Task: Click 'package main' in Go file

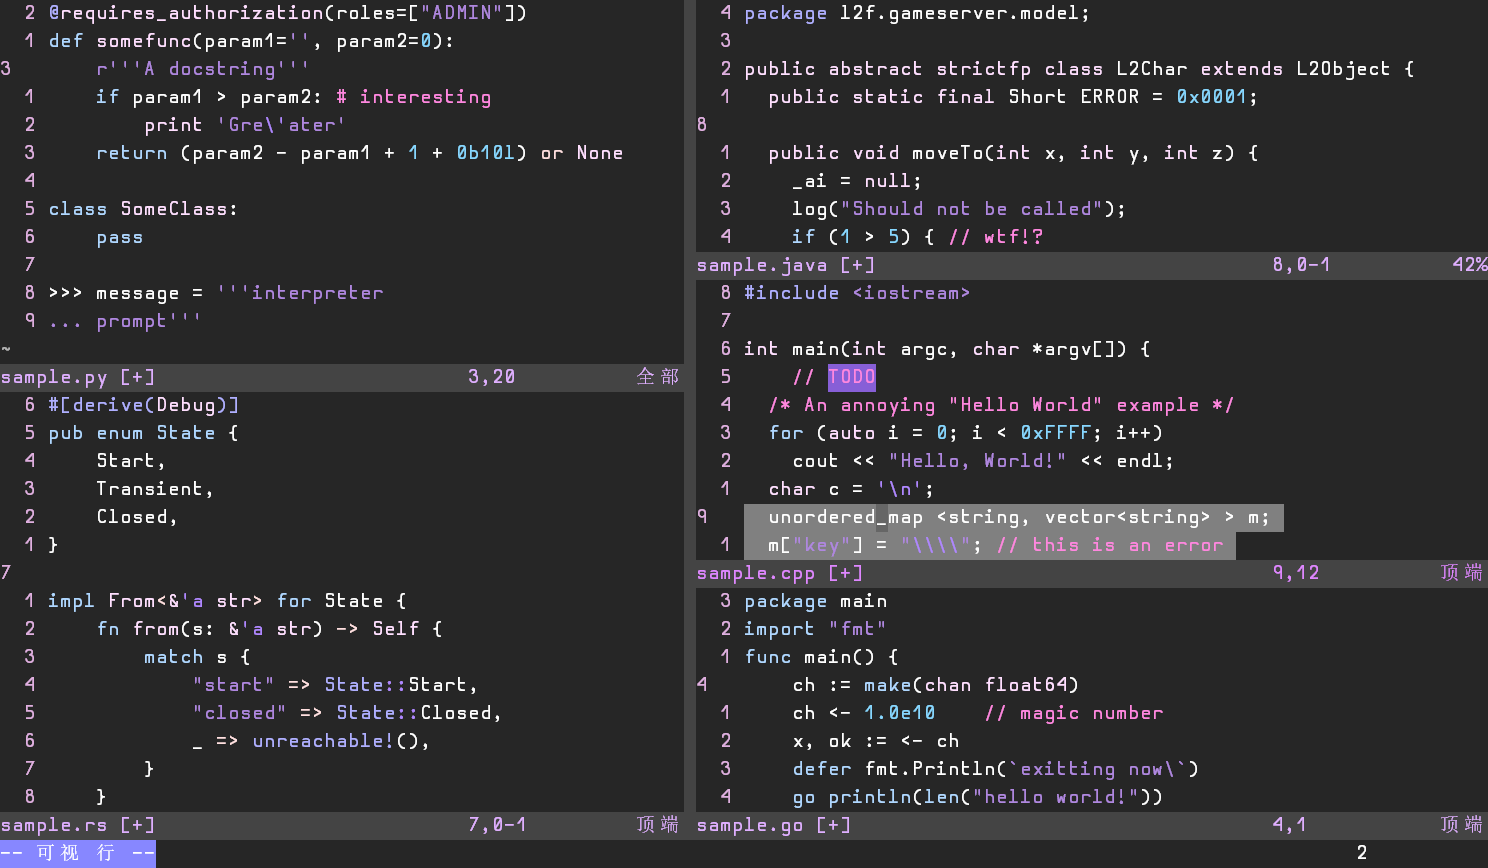Action: (x=816, y=601)
